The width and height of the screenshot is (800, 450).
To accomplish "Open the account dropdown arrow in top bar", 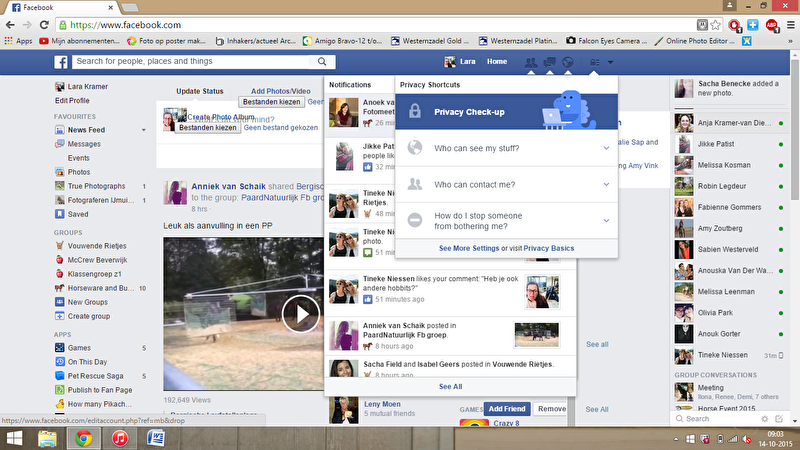I will (609, 62).
